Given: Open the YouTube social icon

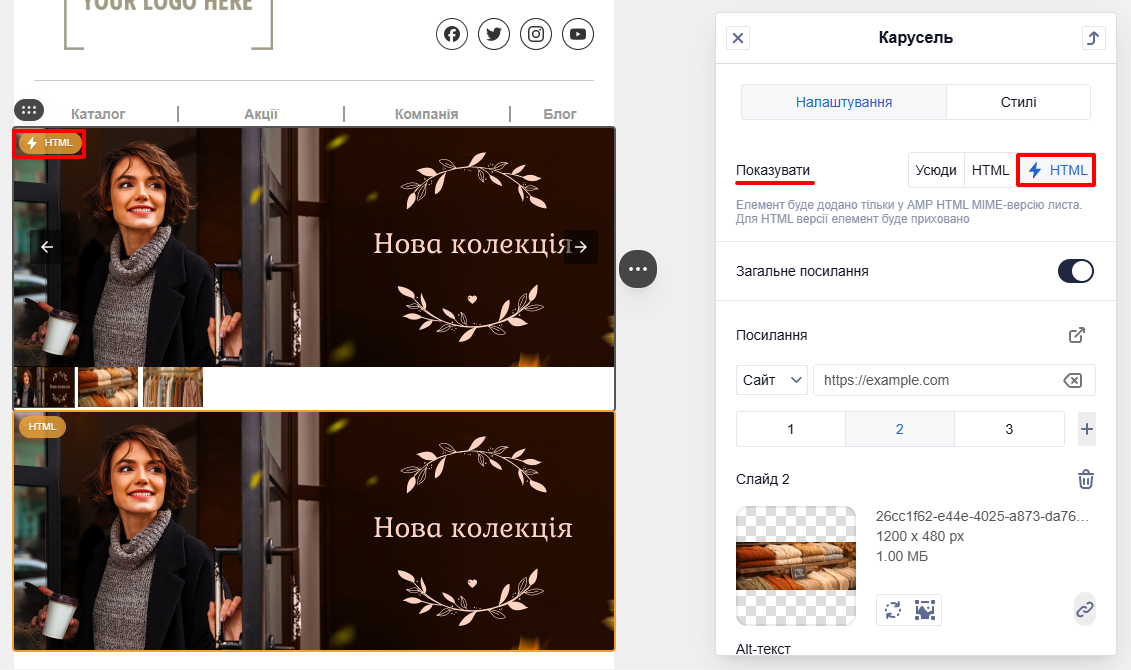Looking at the screenshot, I should click(x=578, y=34).
